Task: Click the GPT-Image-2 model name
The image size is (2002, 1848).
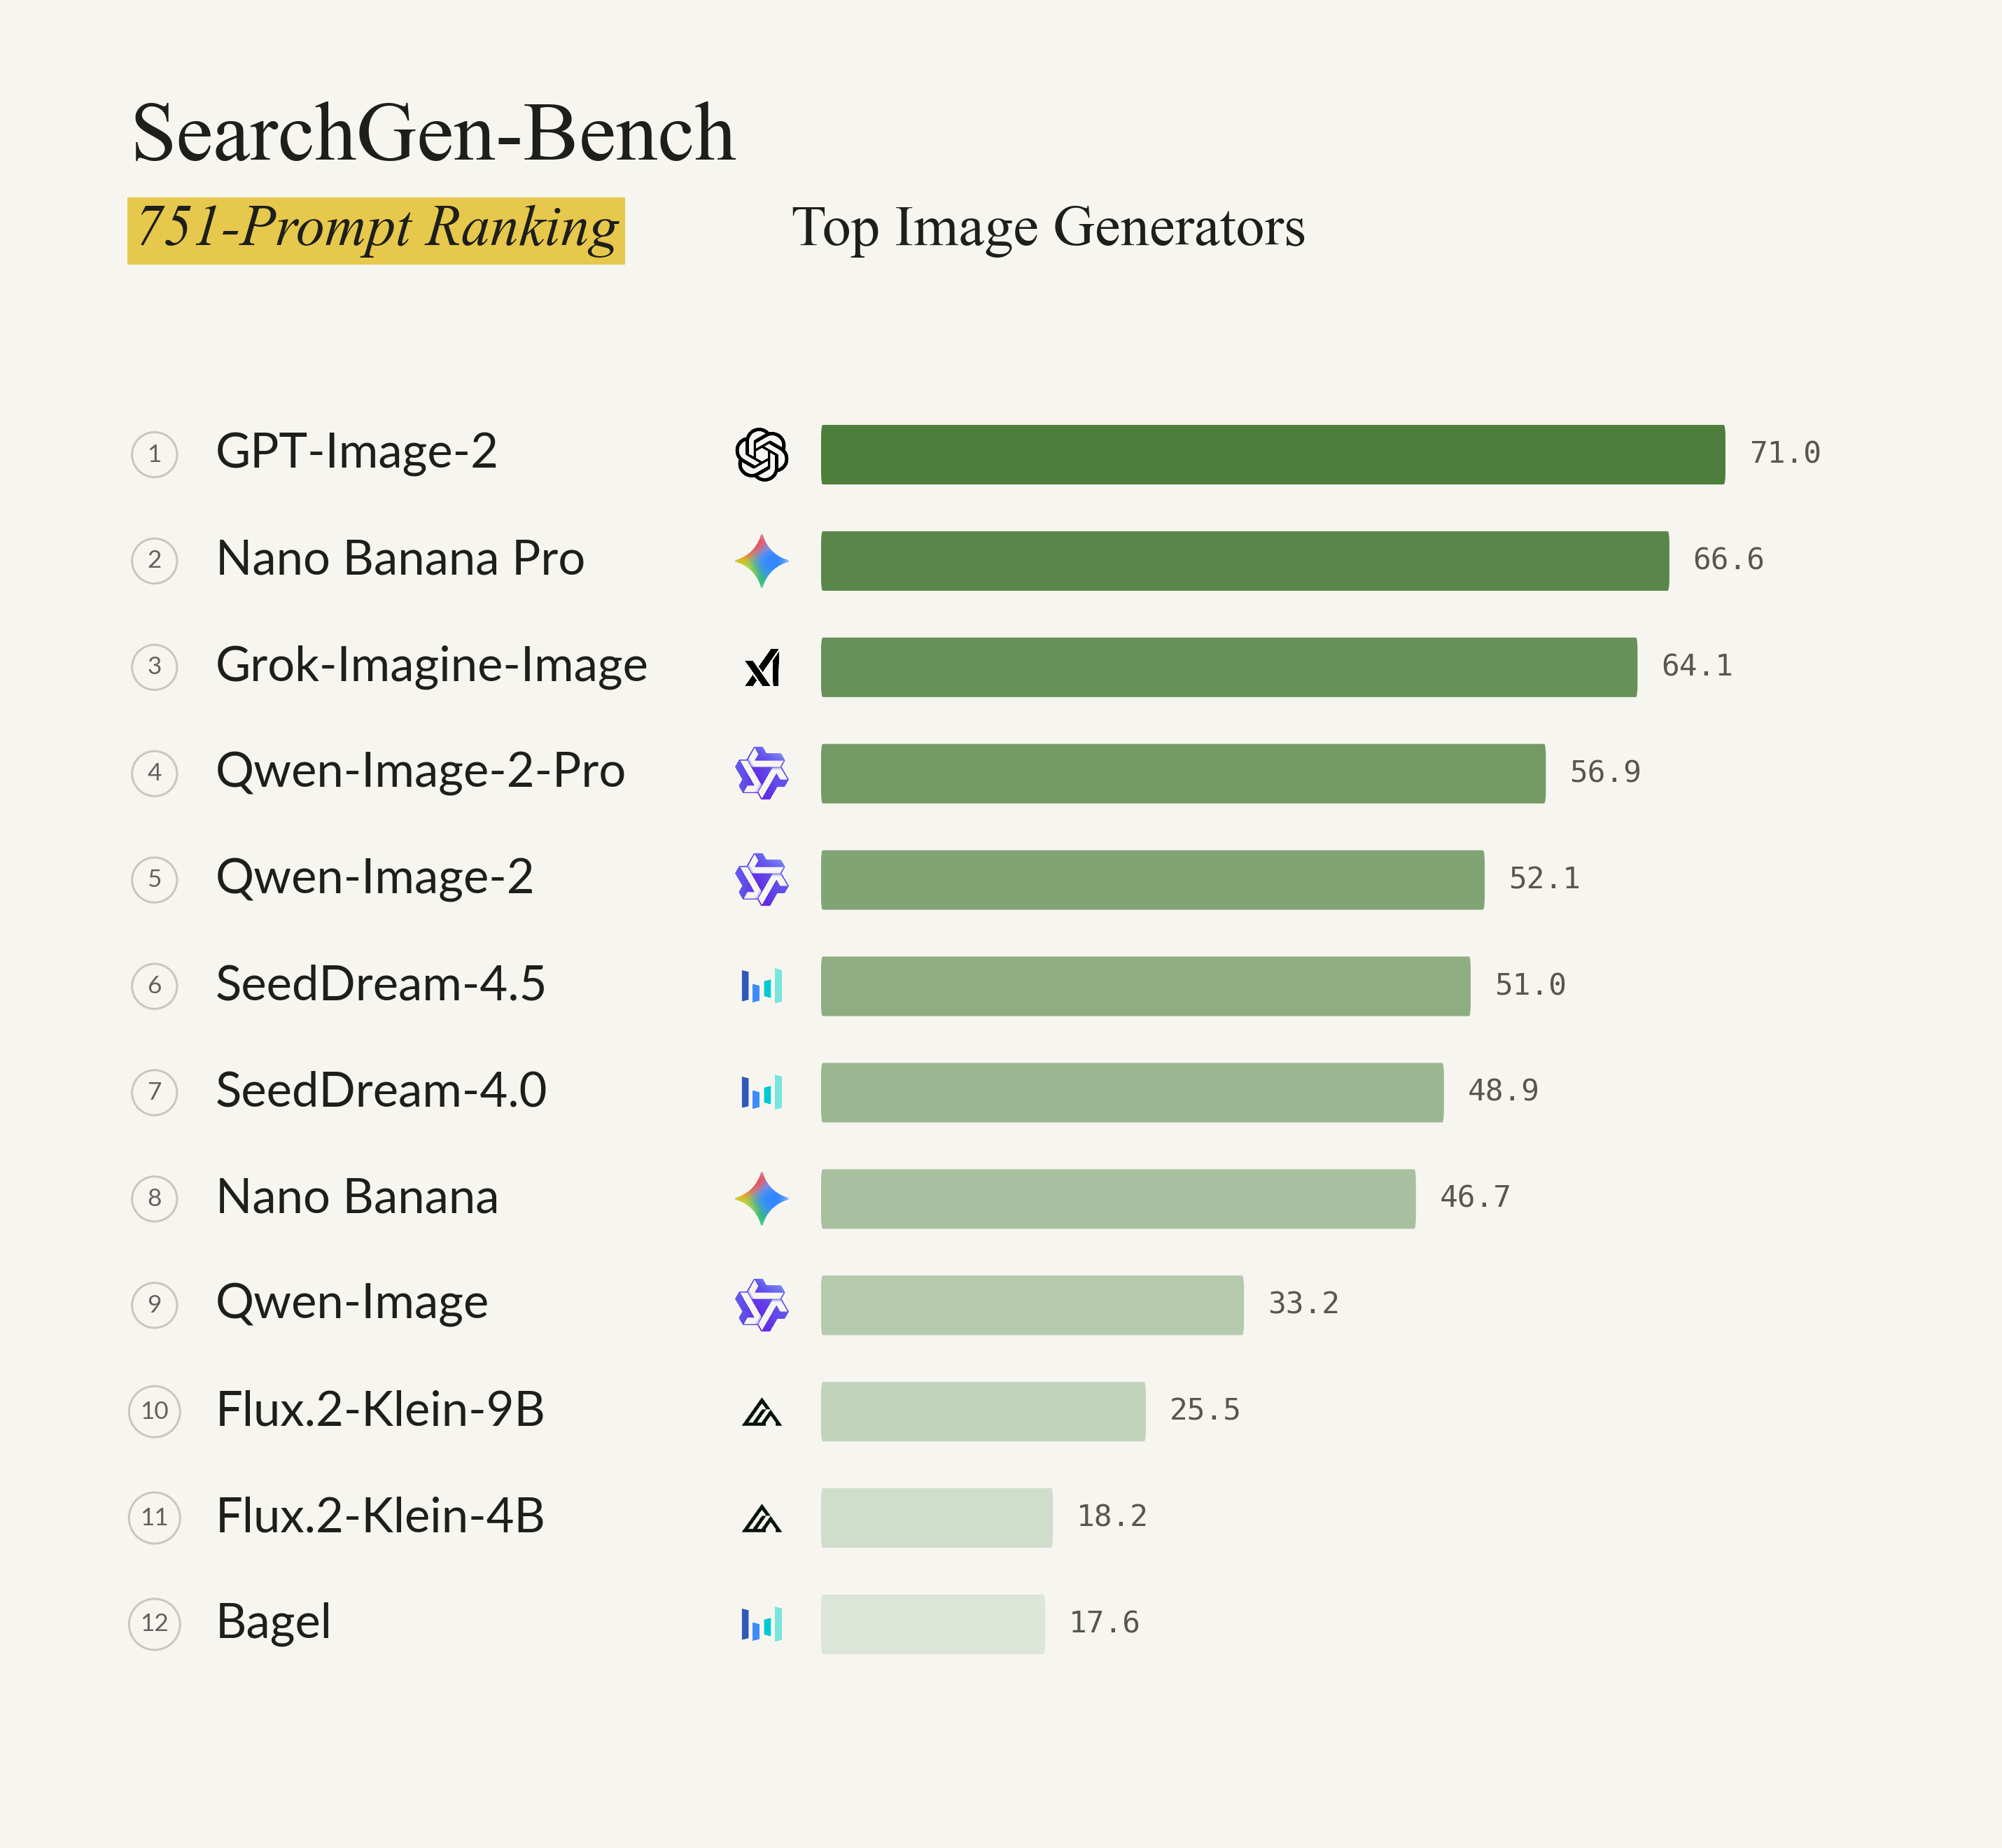Action: point(356,452)
